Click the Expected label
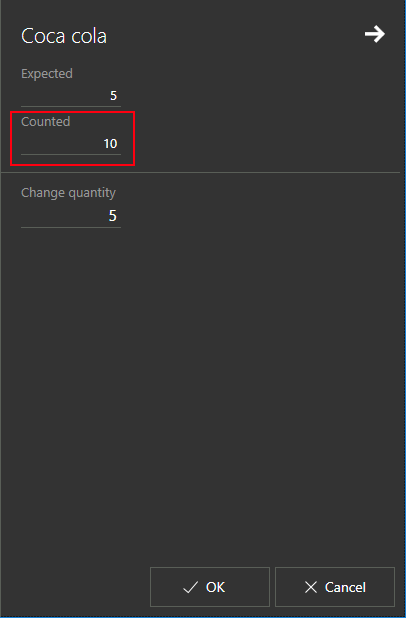Screen dimensions: 406x618 coord(47,74)
